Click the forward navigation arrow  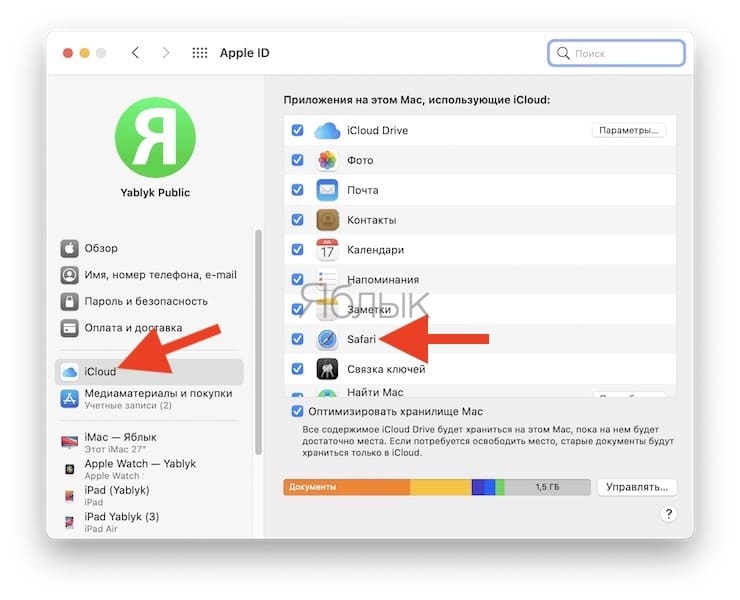166,53
